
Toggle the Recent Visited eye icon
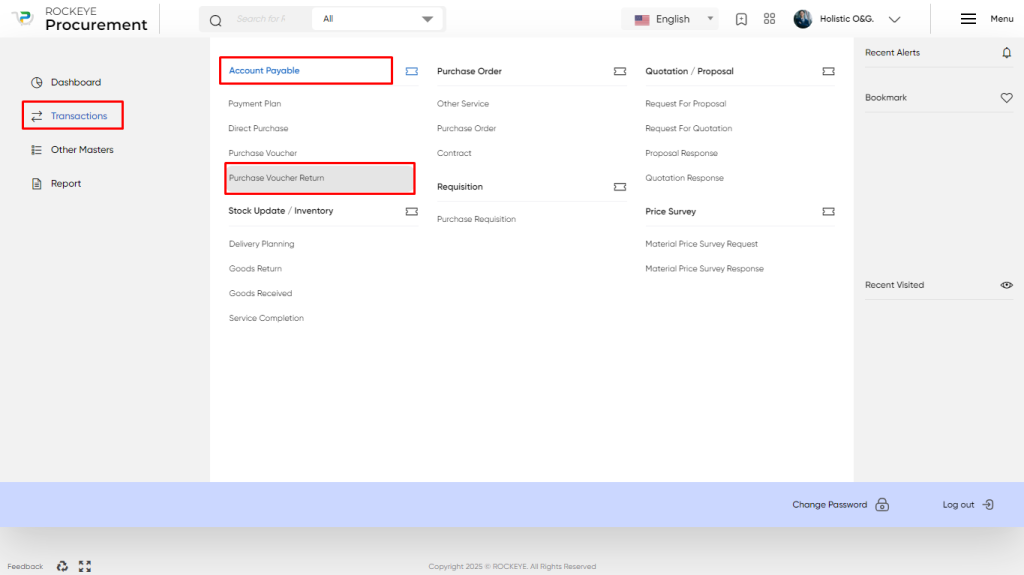(1006, 285)
